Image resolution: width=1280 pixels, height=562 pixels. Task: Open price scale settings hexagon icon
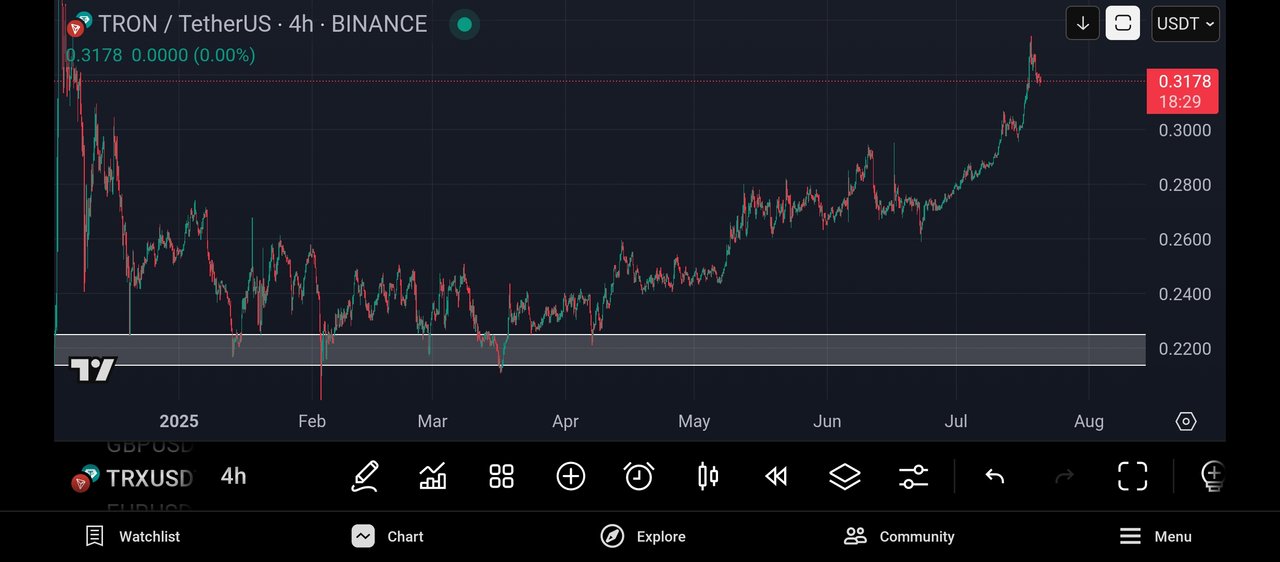click(x=1186, y=421)
